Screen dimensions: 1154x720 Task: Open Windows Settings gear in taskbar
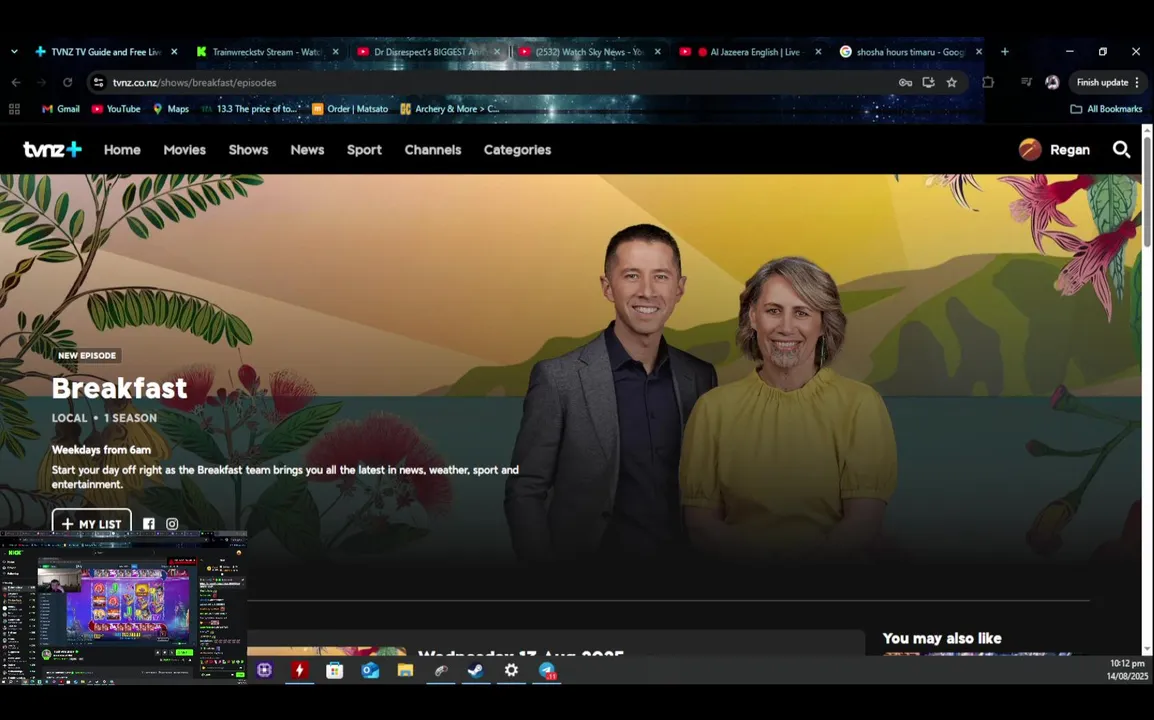(511, 670)
